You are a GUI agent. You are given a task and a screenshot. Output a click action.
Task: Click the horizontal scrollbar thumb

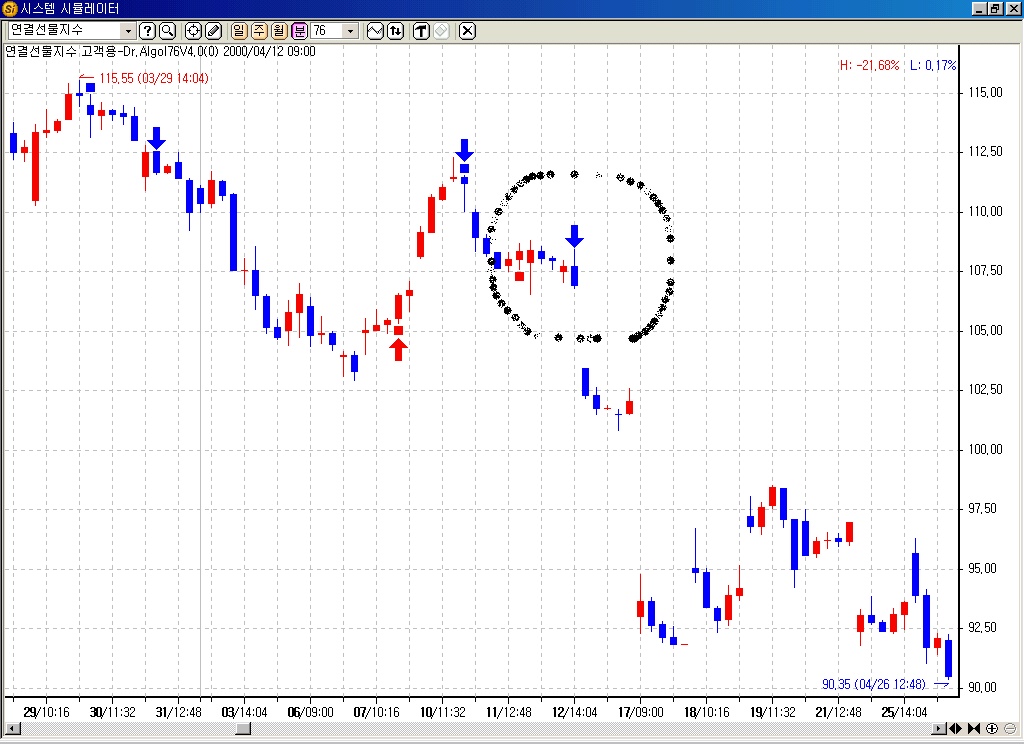click(243, 728)
